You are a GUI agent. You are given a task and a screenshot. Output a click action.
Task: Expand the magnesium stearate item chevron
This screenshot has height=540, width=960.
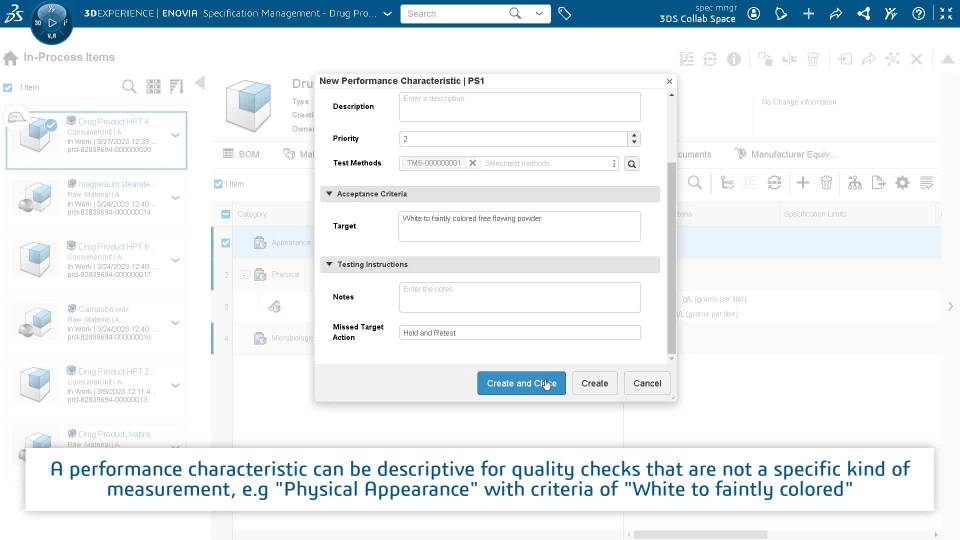click(175, 198)
